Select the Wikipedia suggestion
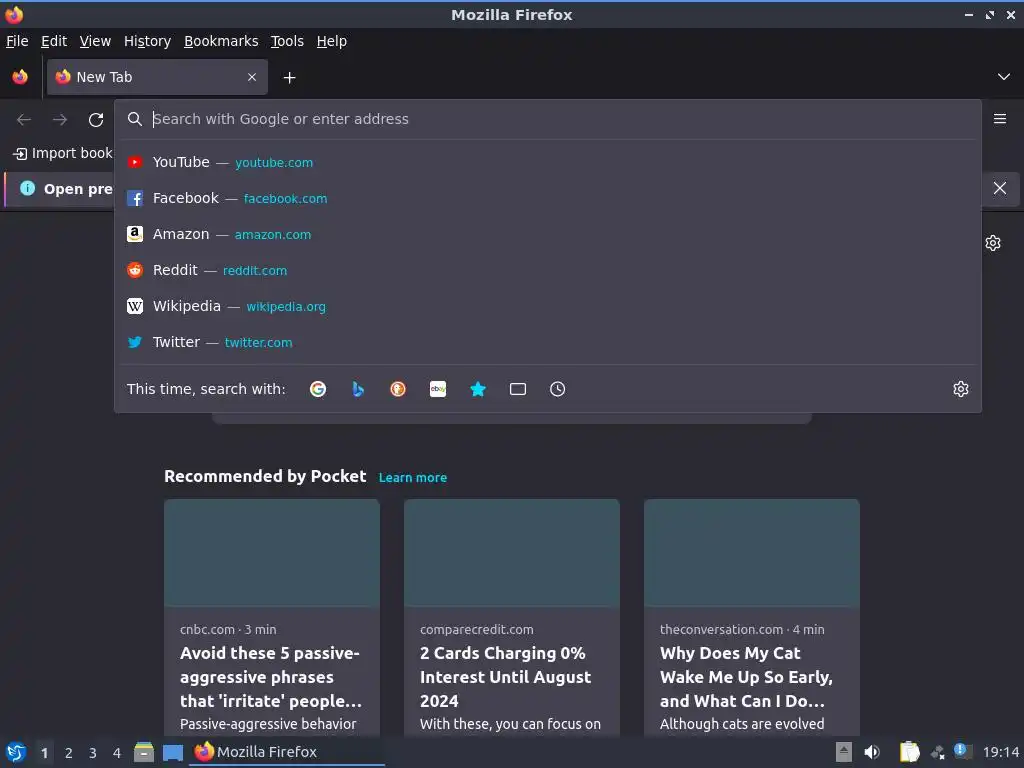 pyautogui.click(x=549, y=306)
